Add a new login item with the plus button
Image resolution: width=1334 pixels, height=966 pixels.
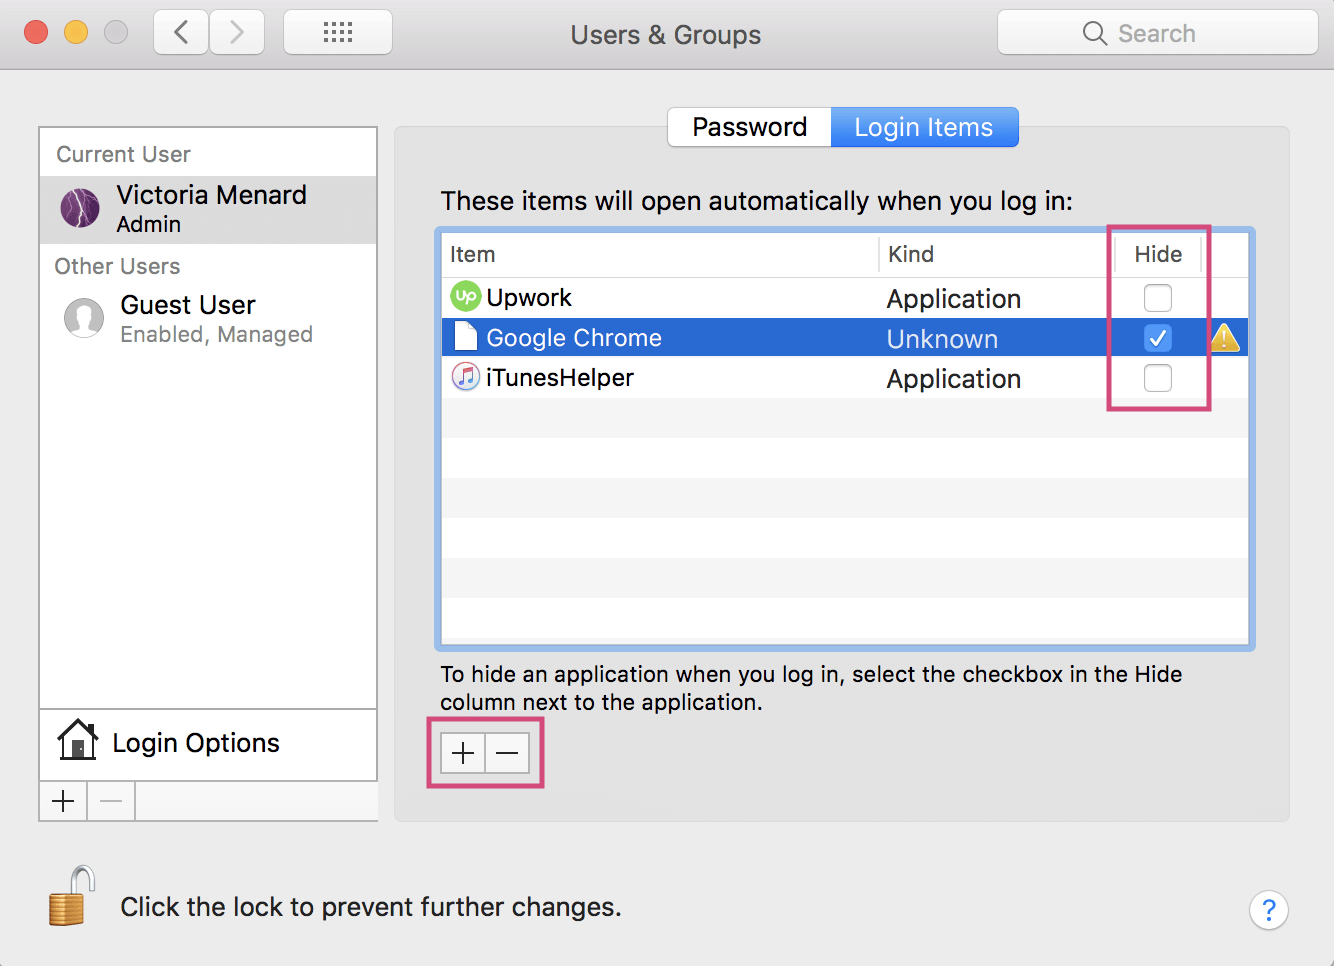(x=462, y=753)
